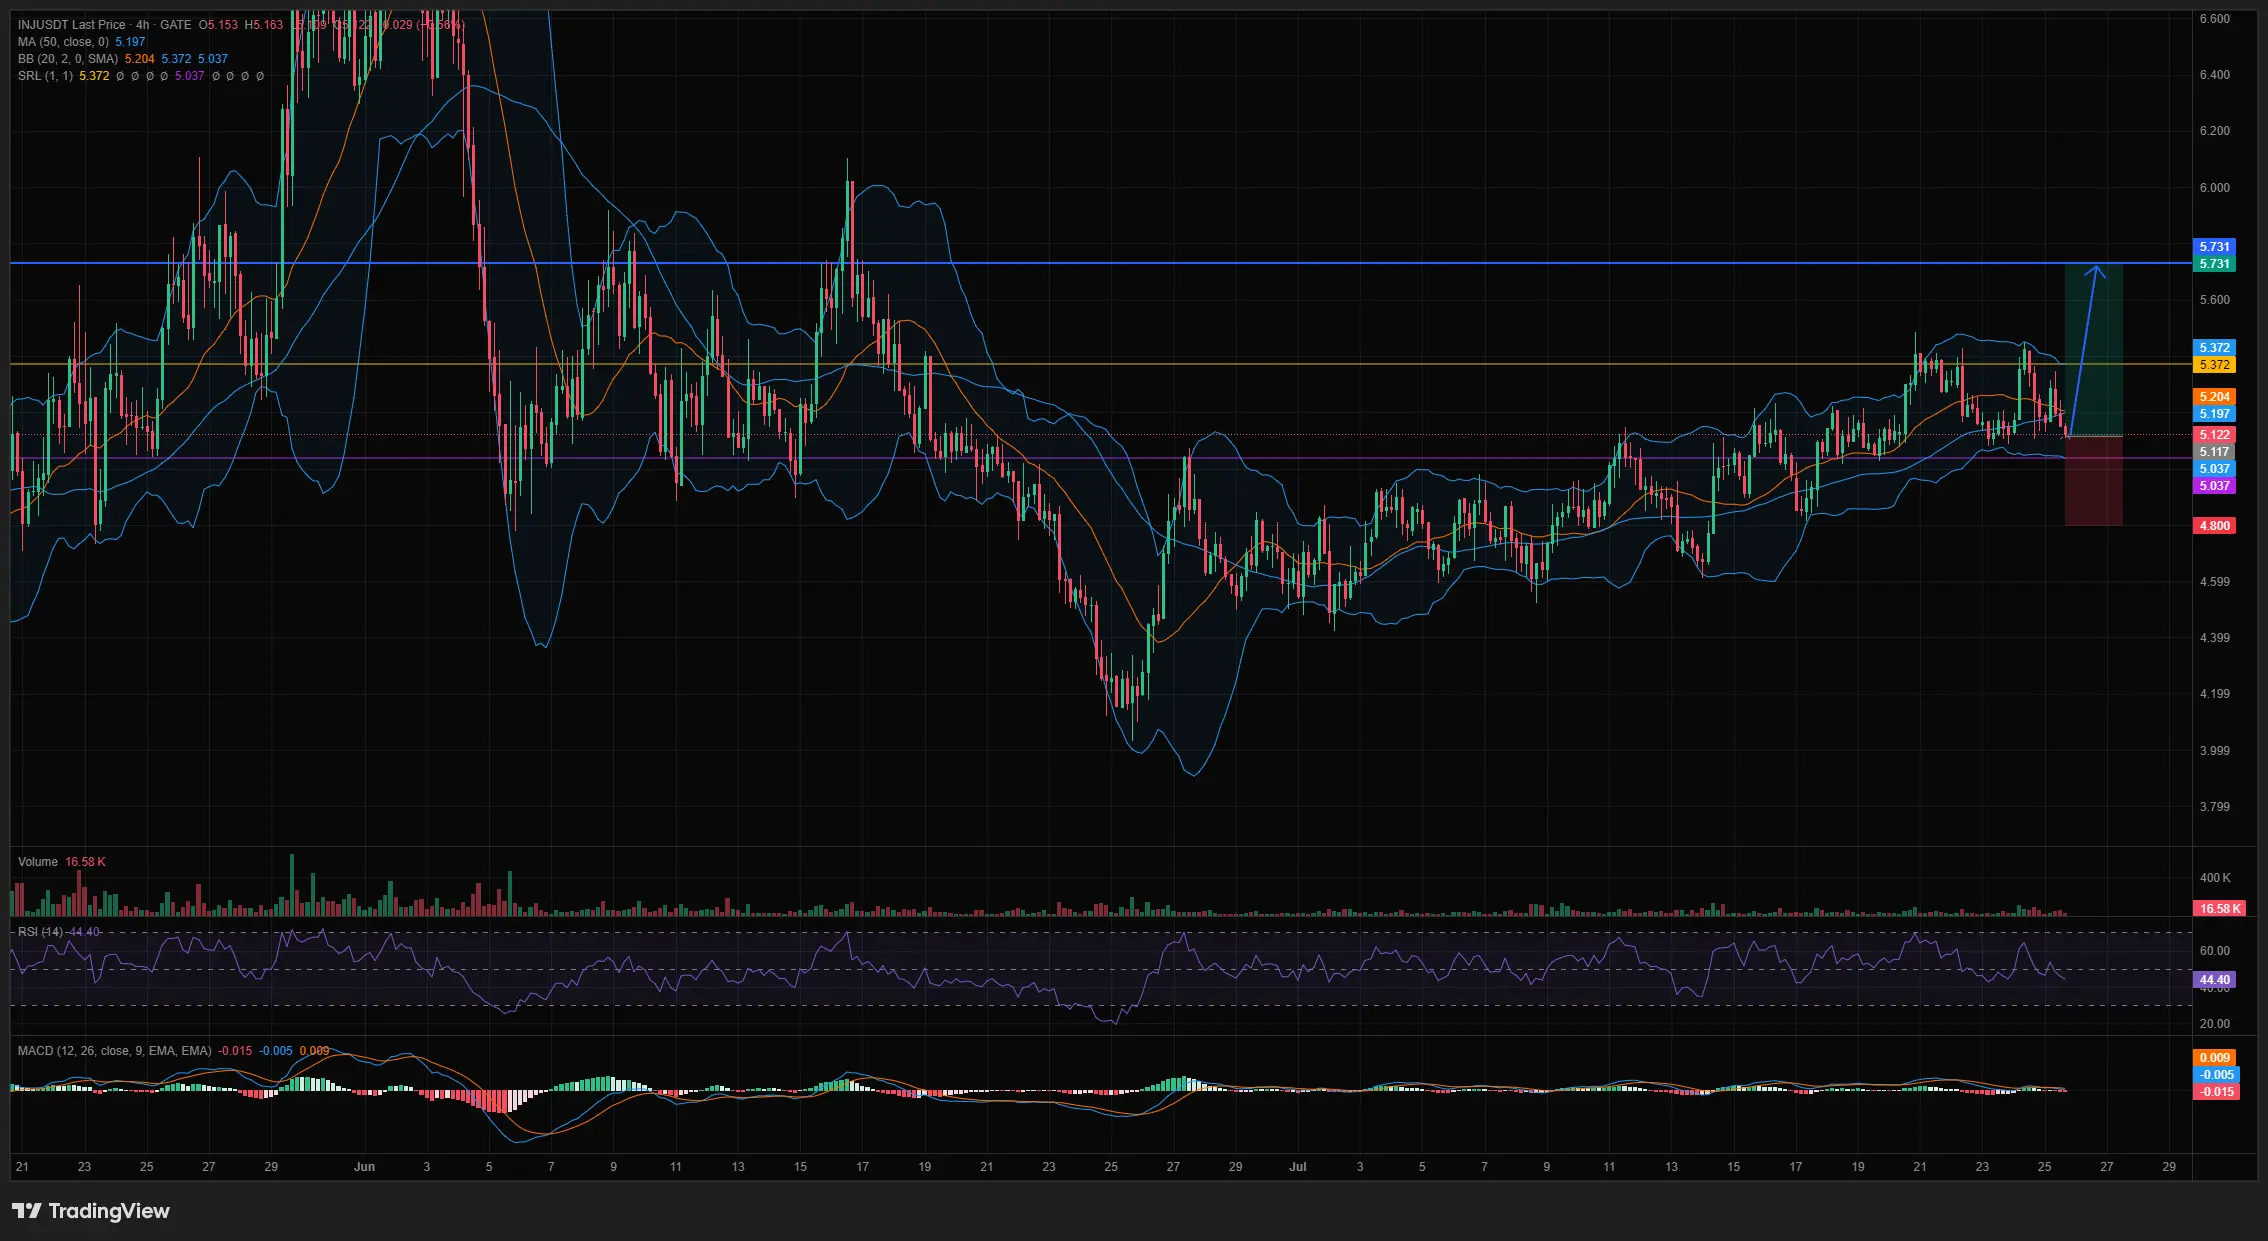This screenshot has height=1241, width=2268.
Task: Click the 20.00 RSI axis label
Action: (x=2215, y=1024)
